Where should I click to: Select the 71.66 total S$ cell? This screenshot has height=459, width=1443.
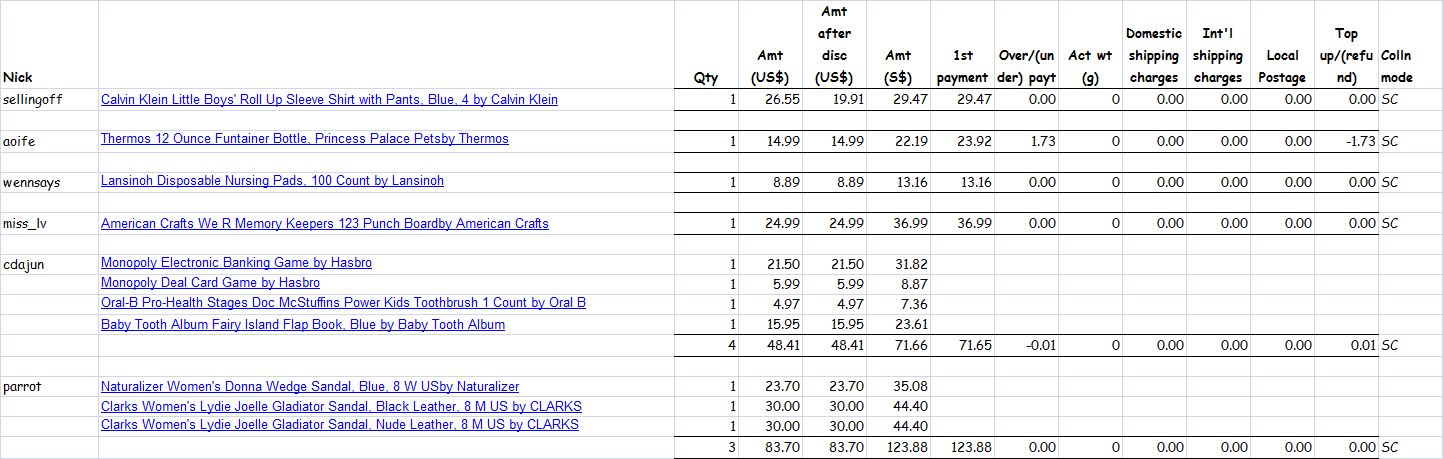click(898, 345)
